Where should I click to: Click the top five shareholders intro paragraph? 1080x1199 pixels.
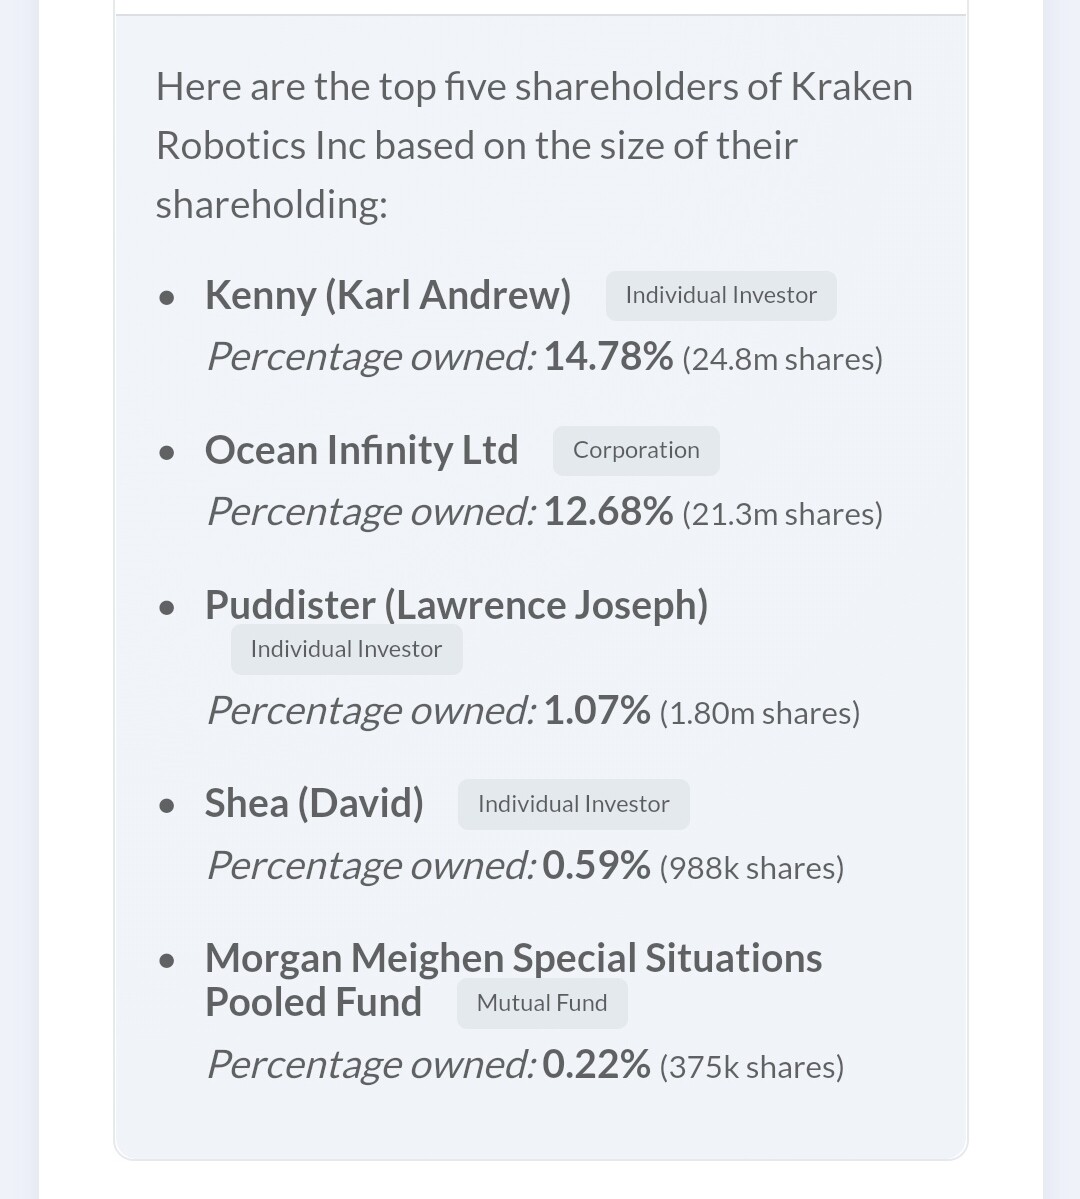tap(534, 146)
